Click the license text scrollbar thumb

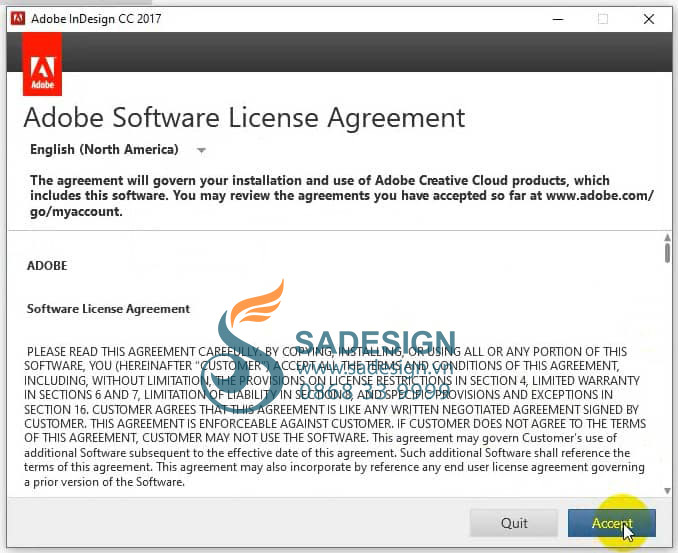click(667, 253)
